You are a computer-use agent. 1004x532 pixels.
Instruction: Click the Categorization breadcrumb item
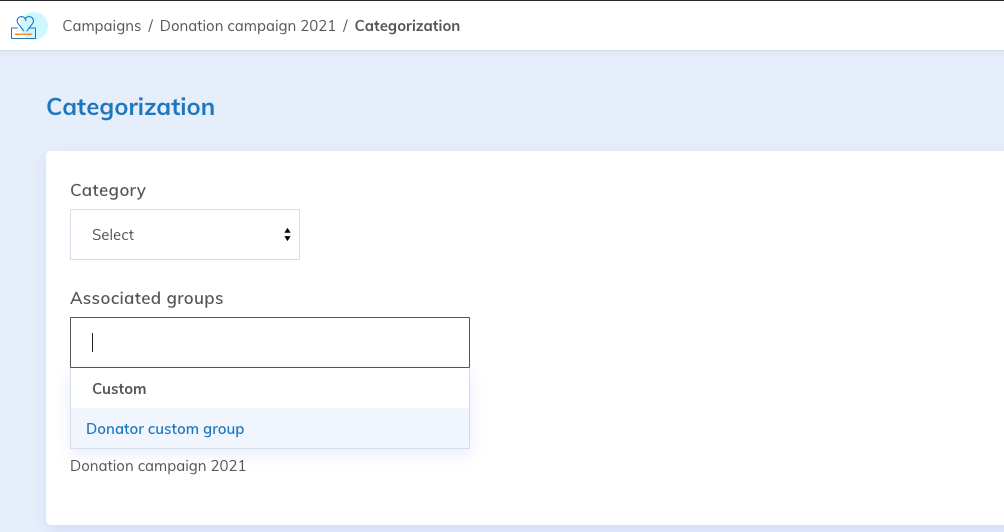[x=407, y=26]
